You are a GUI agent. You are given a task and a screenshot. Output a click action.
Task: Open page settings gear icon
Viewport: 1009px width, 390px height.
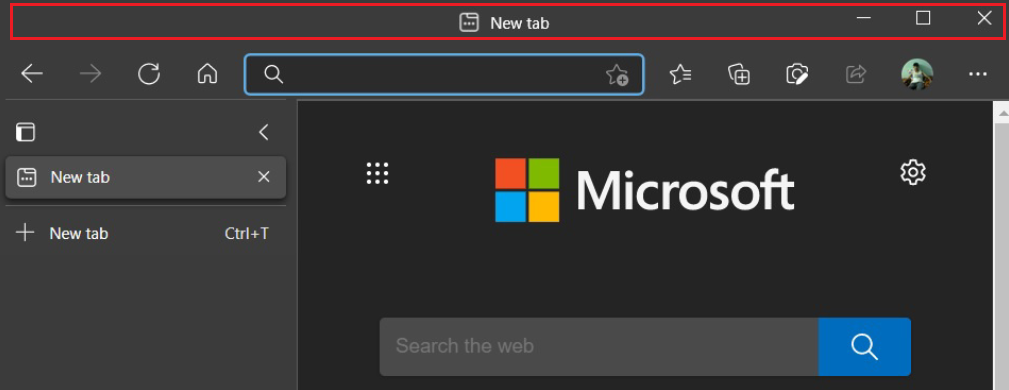tap(912, 172)
